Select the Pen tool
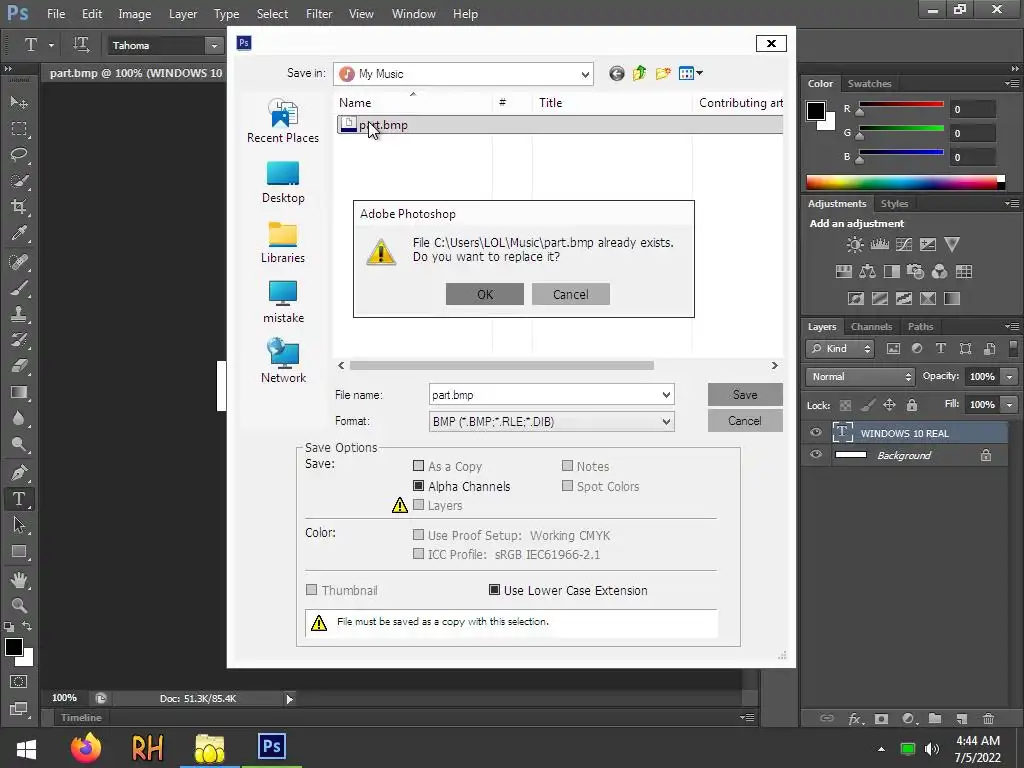The width and height of the screenshot is (1024, 768). click(19, 472)
